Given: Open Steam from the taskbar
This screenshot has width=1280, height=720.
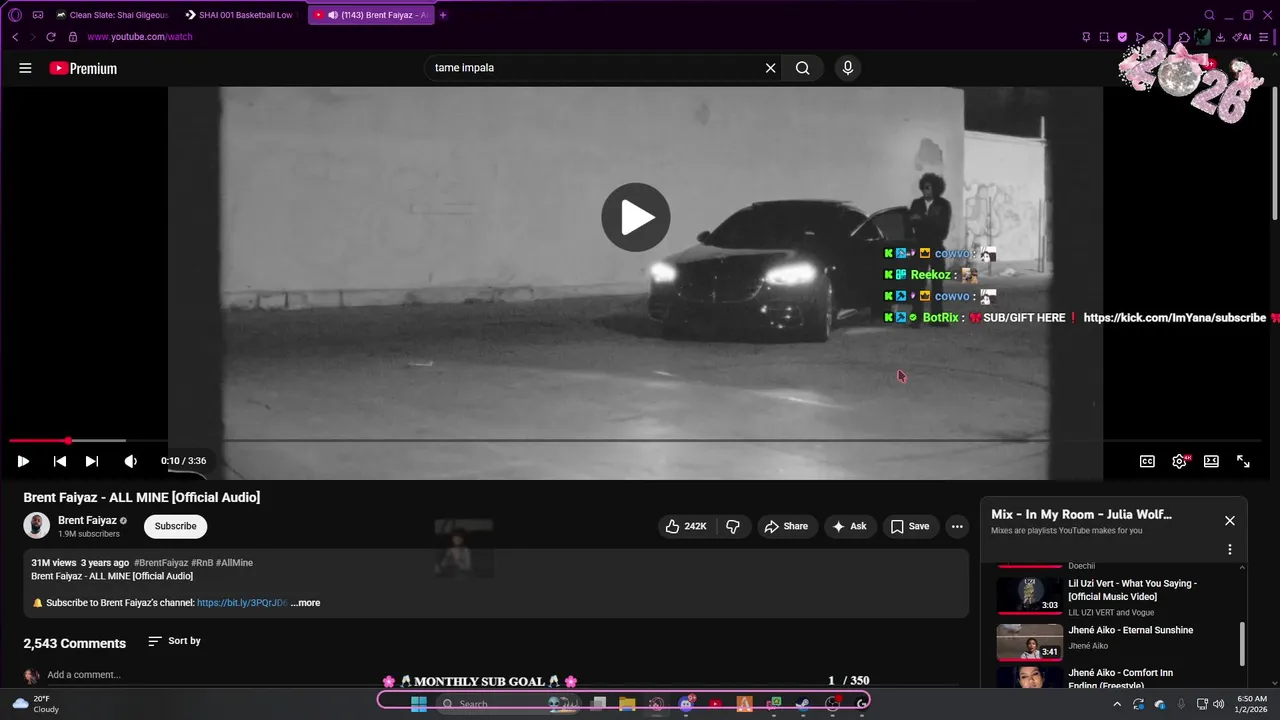Looking at the screenshot, I should pyautogui.click(x=802, y=704).
